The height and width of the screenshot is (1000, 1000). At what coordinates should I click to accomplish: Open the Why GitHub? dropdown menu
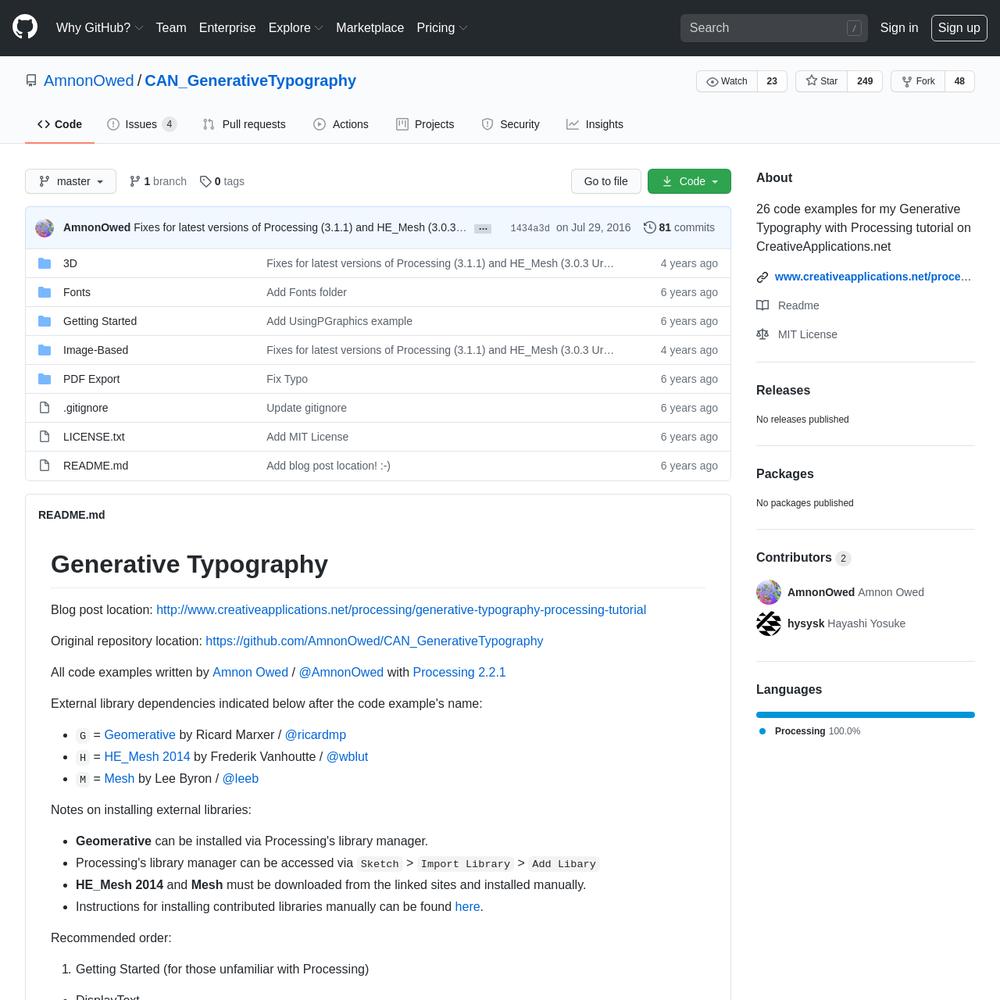pyautogui.click(x=99, y=28)
